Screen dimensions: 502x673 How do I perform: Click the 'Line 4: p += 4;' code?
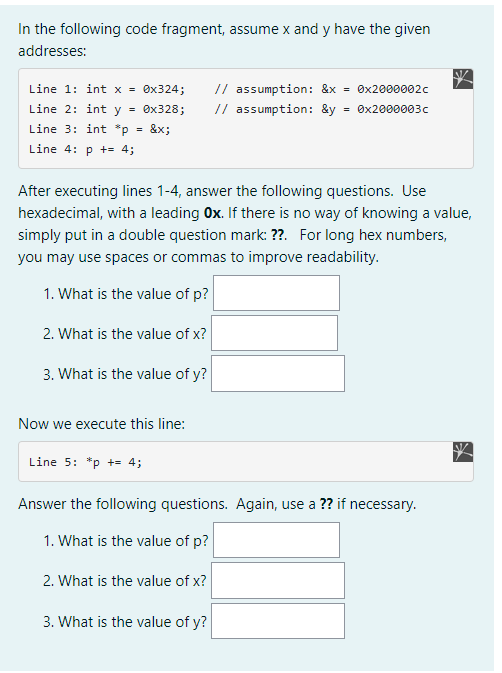(82, 149)
